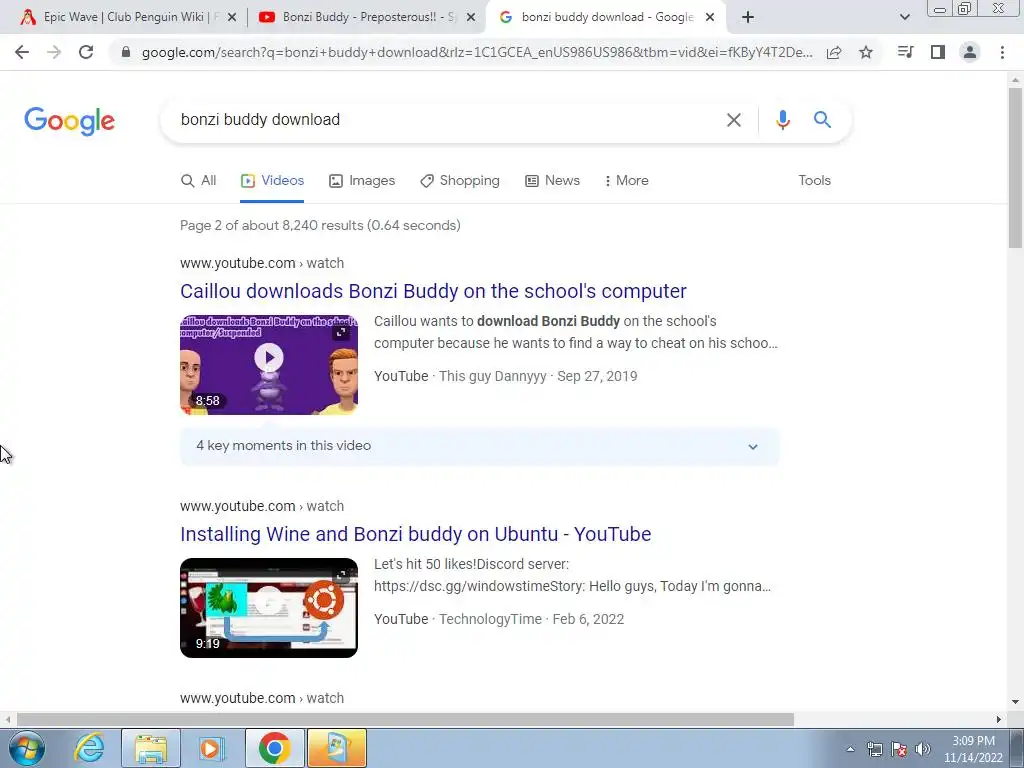
Task: Click the scroll right arrow on horizontal scrollbar
Action: [x=999, y=720]
